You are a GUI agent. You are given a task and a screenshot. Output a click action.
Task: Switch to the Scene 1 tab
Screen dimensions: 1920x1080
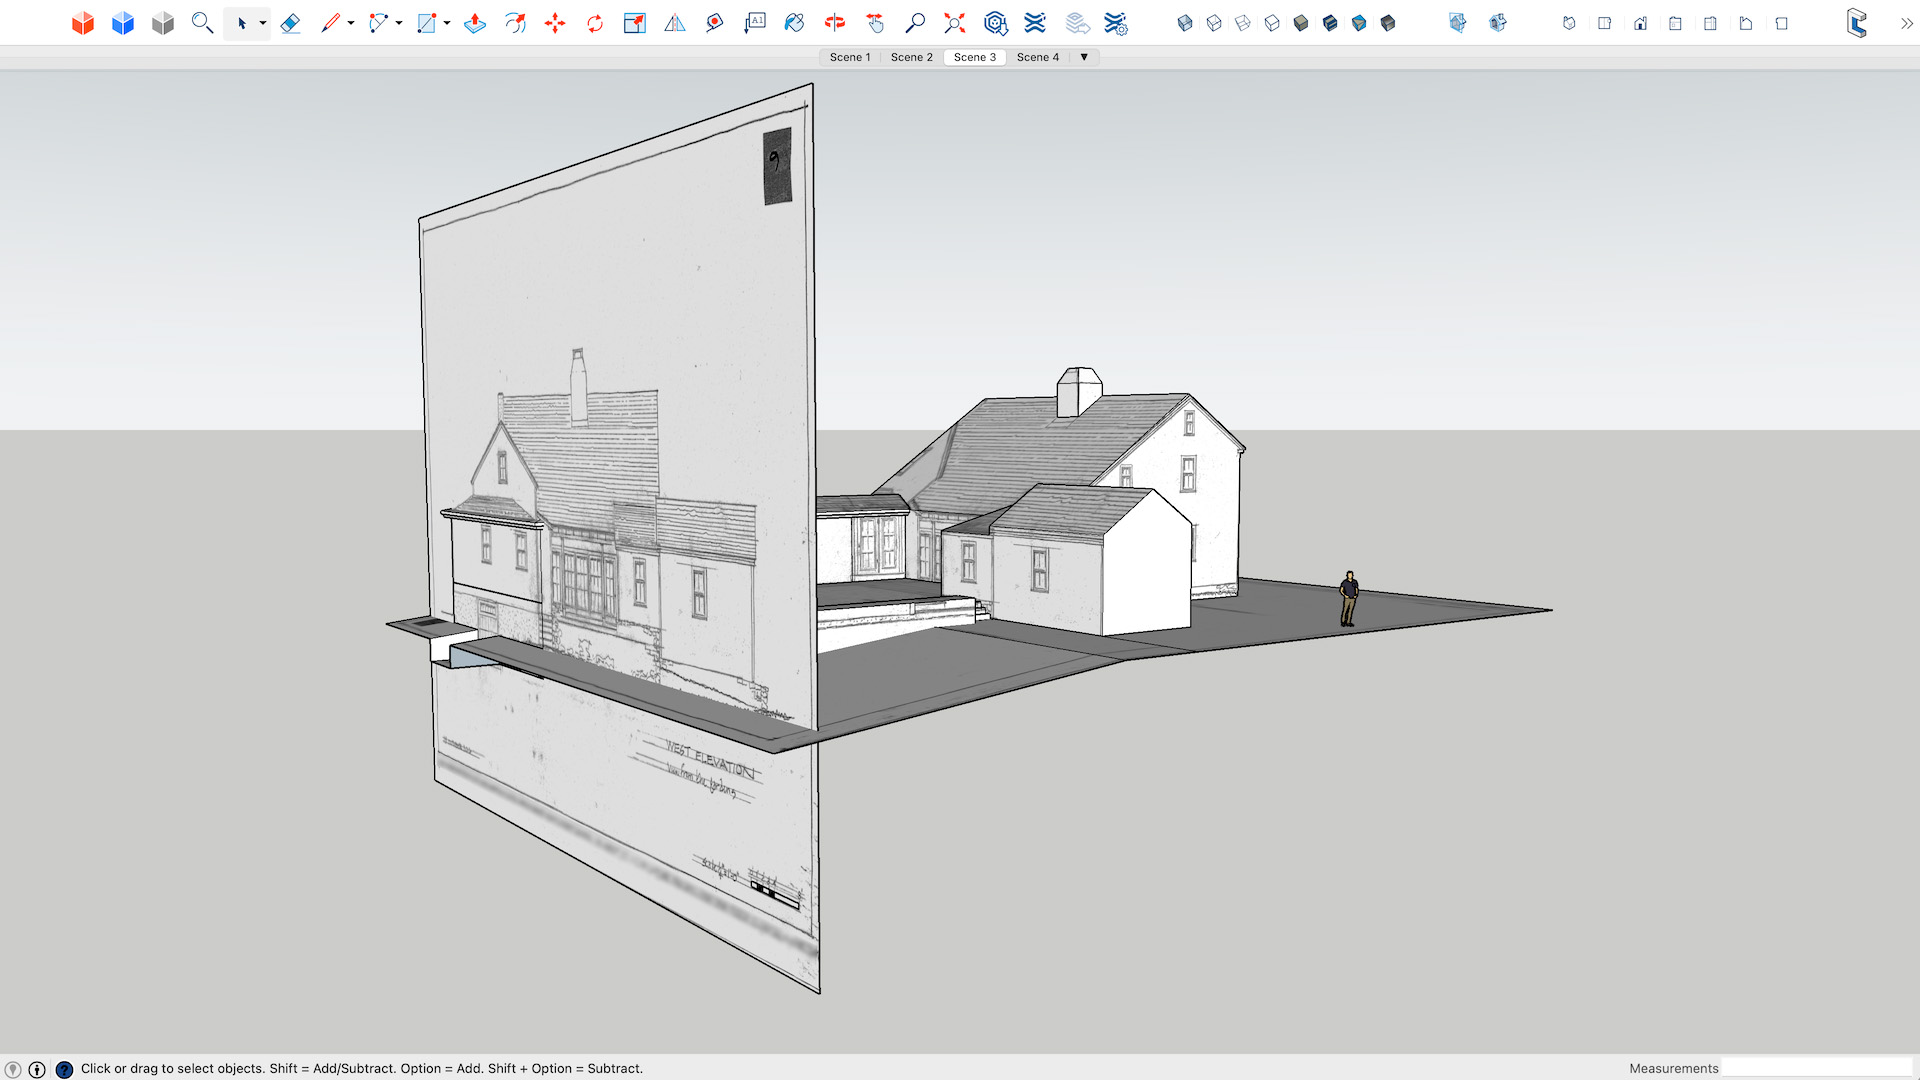point(850,57)
